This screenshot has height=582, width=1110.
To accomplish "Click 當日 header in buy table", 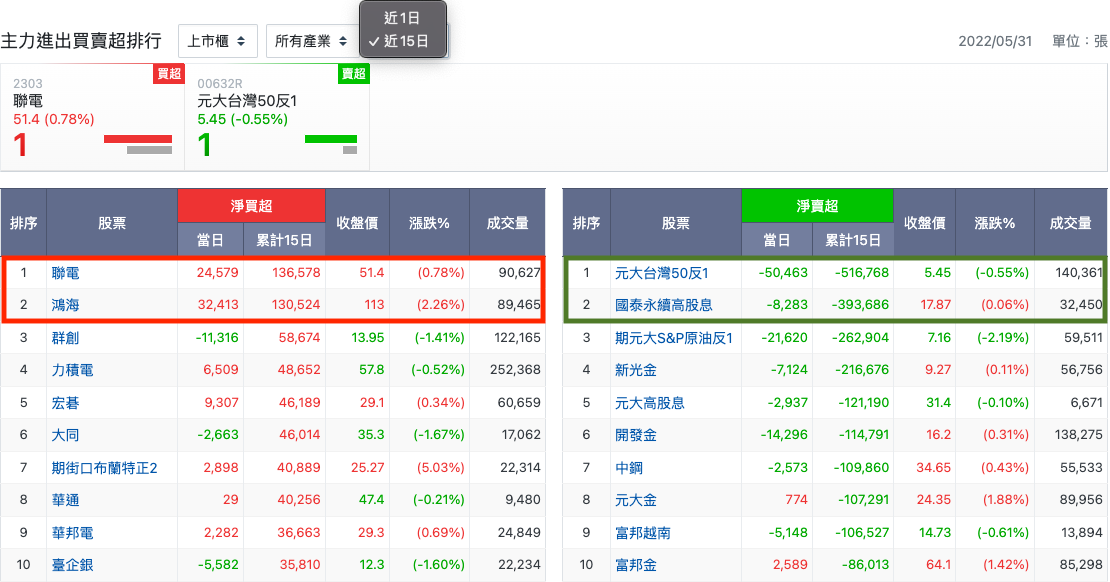I will pyautogui.click(x=210, y=240).
